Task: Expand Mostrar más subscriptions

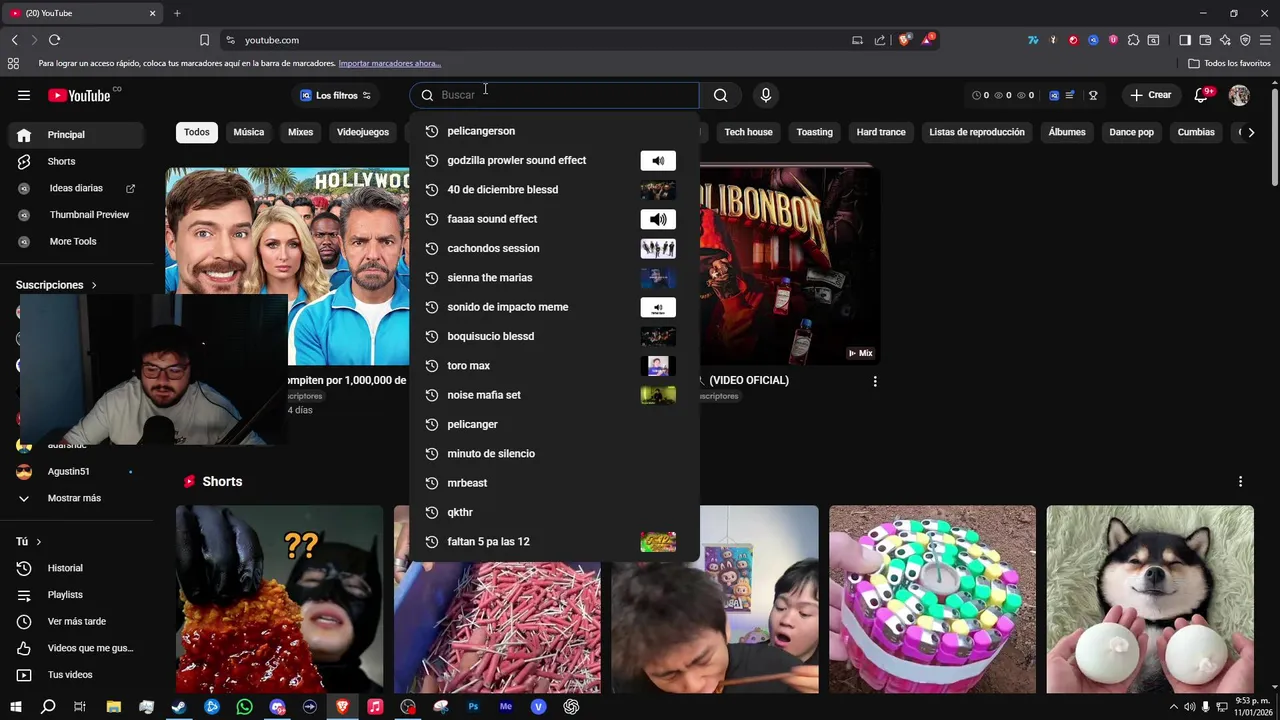Action: tap(74, 498)
